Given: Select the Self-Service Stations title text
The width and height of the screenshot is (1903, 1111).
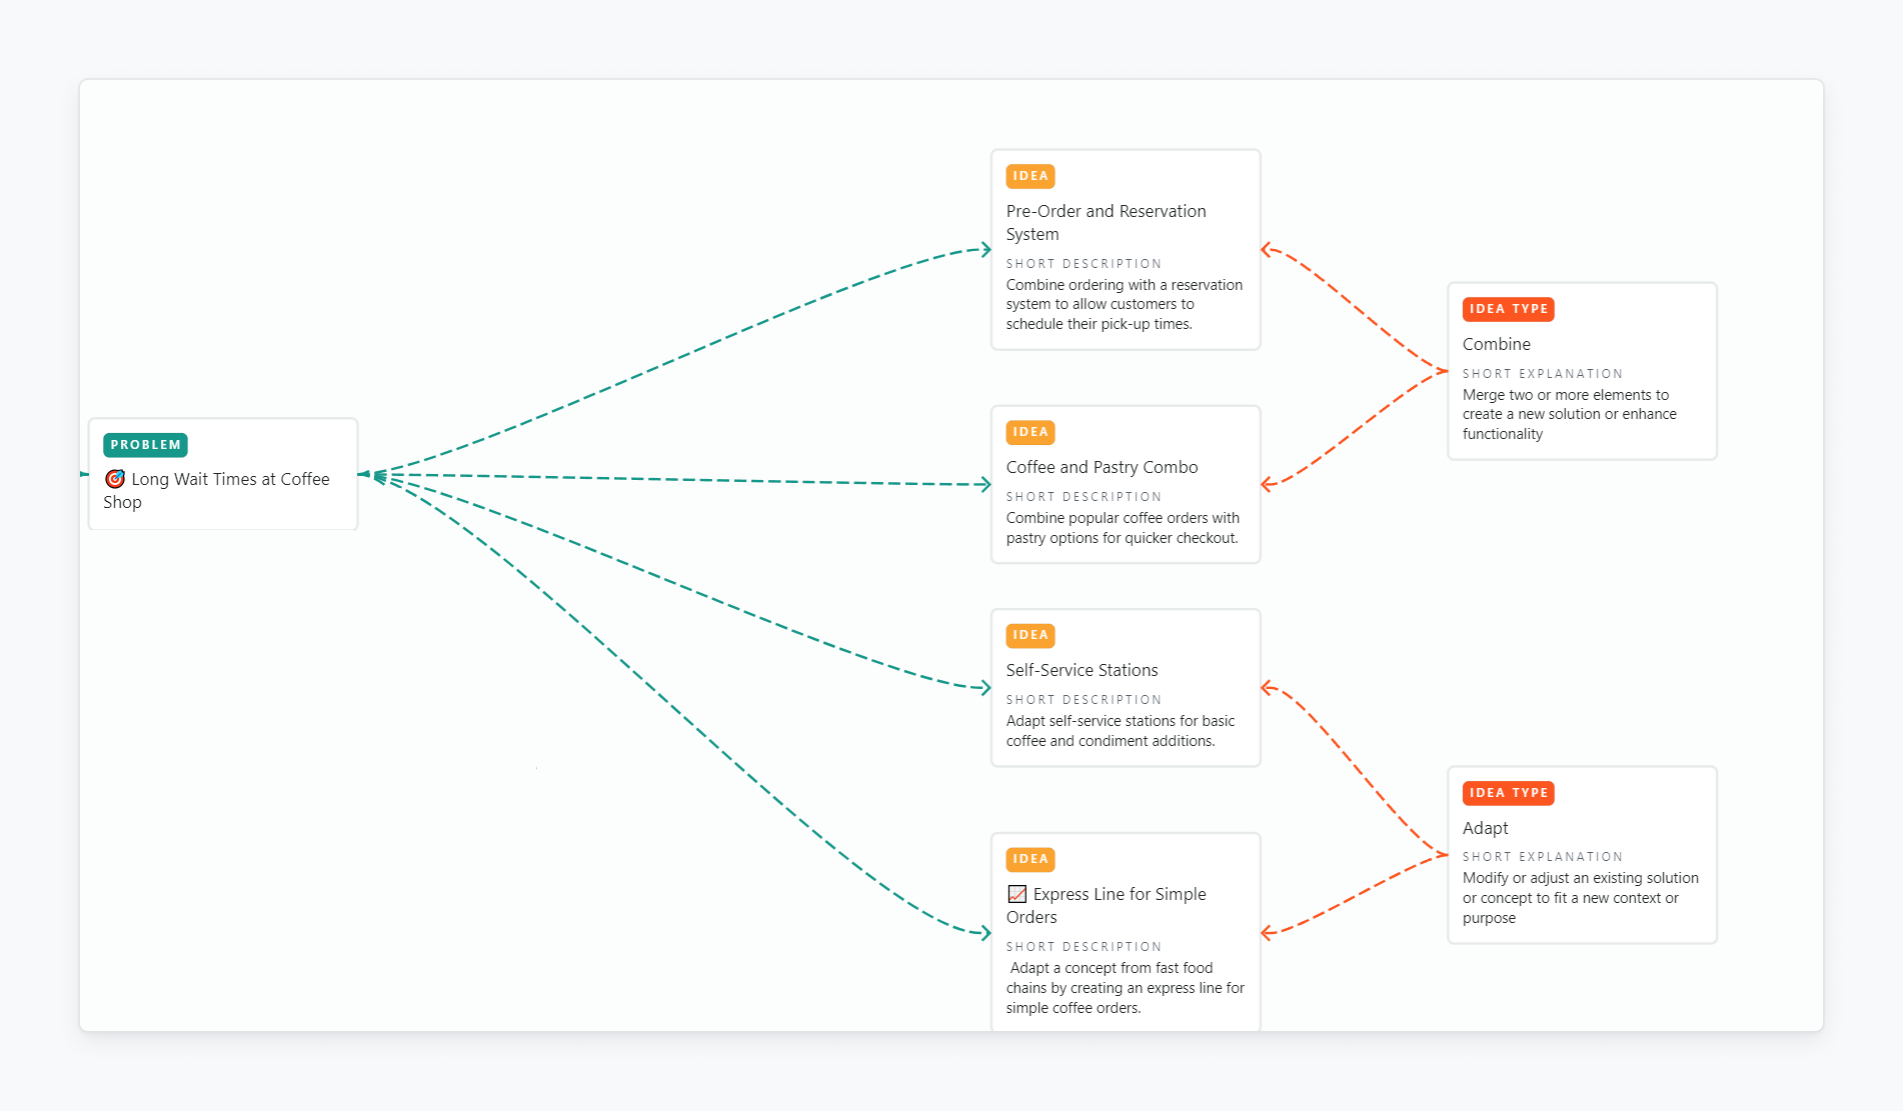Looking at the screenshot, I should (x=1081, y=670).
